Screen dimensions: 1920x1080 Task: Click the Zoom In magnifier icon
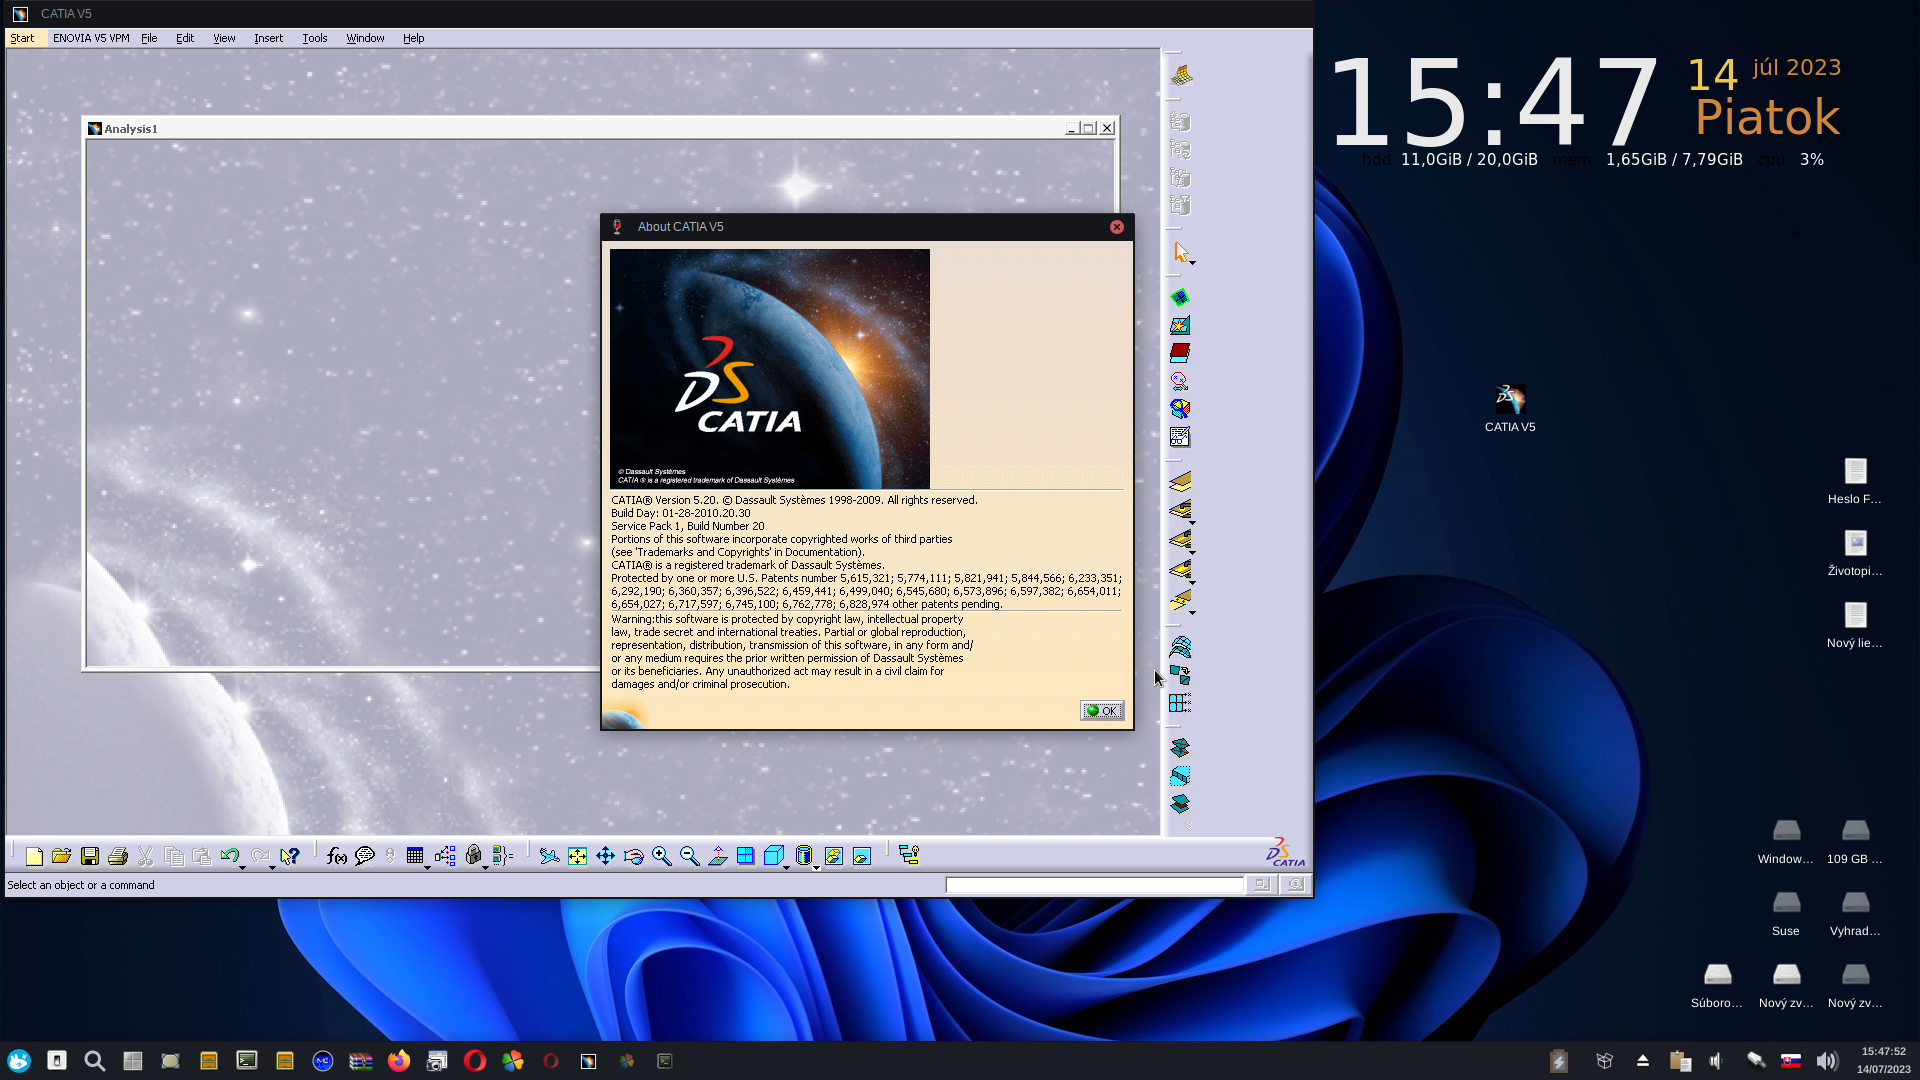coord(662,856)
